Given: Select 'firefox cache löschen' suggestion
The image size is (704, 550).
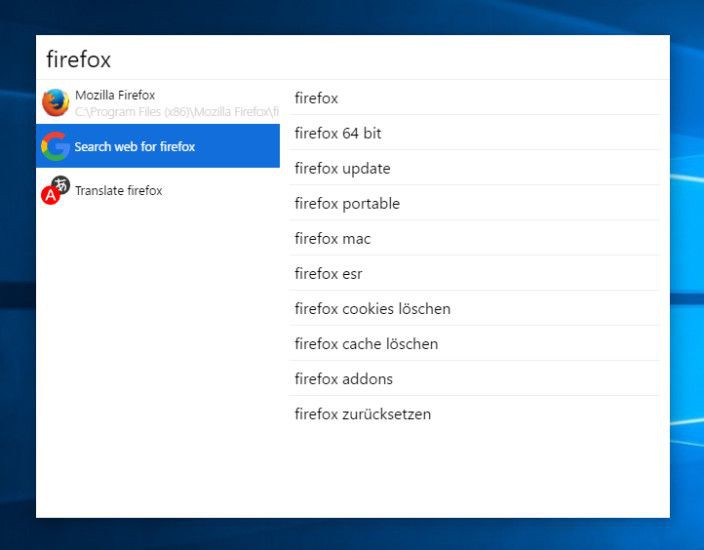Looking at the screenshot, I should (474, 343).
